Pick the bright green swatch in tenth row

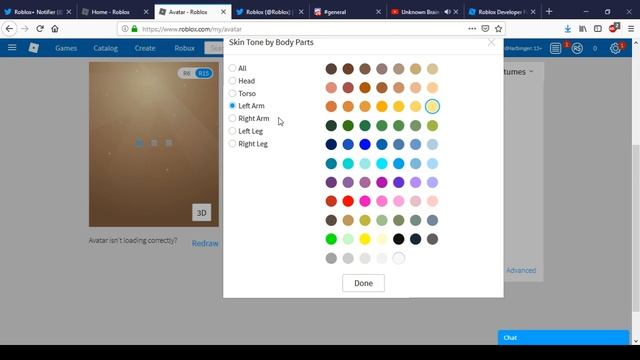point(331,239)
